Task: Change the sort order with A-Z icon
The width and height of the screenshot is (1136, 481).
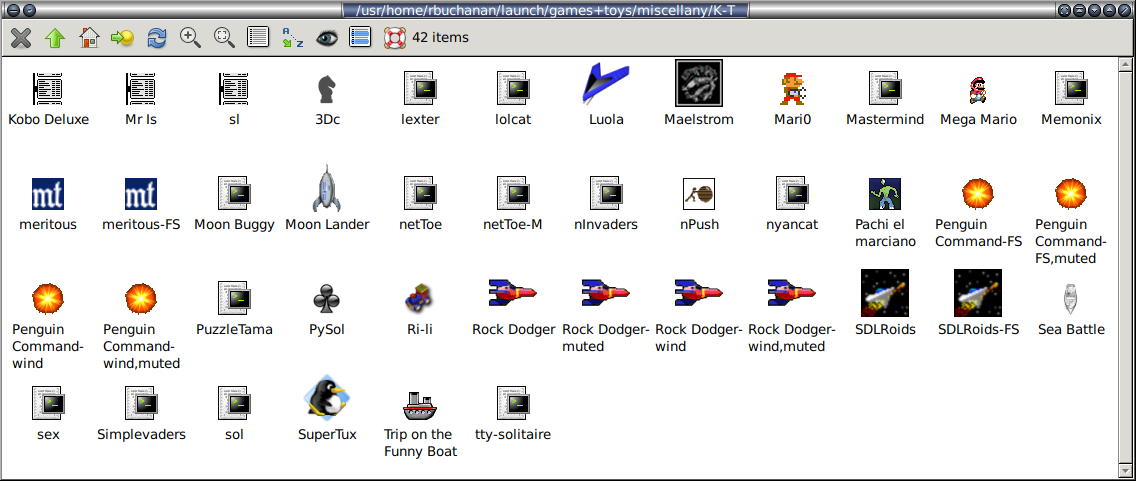Action: pos(292,37)
